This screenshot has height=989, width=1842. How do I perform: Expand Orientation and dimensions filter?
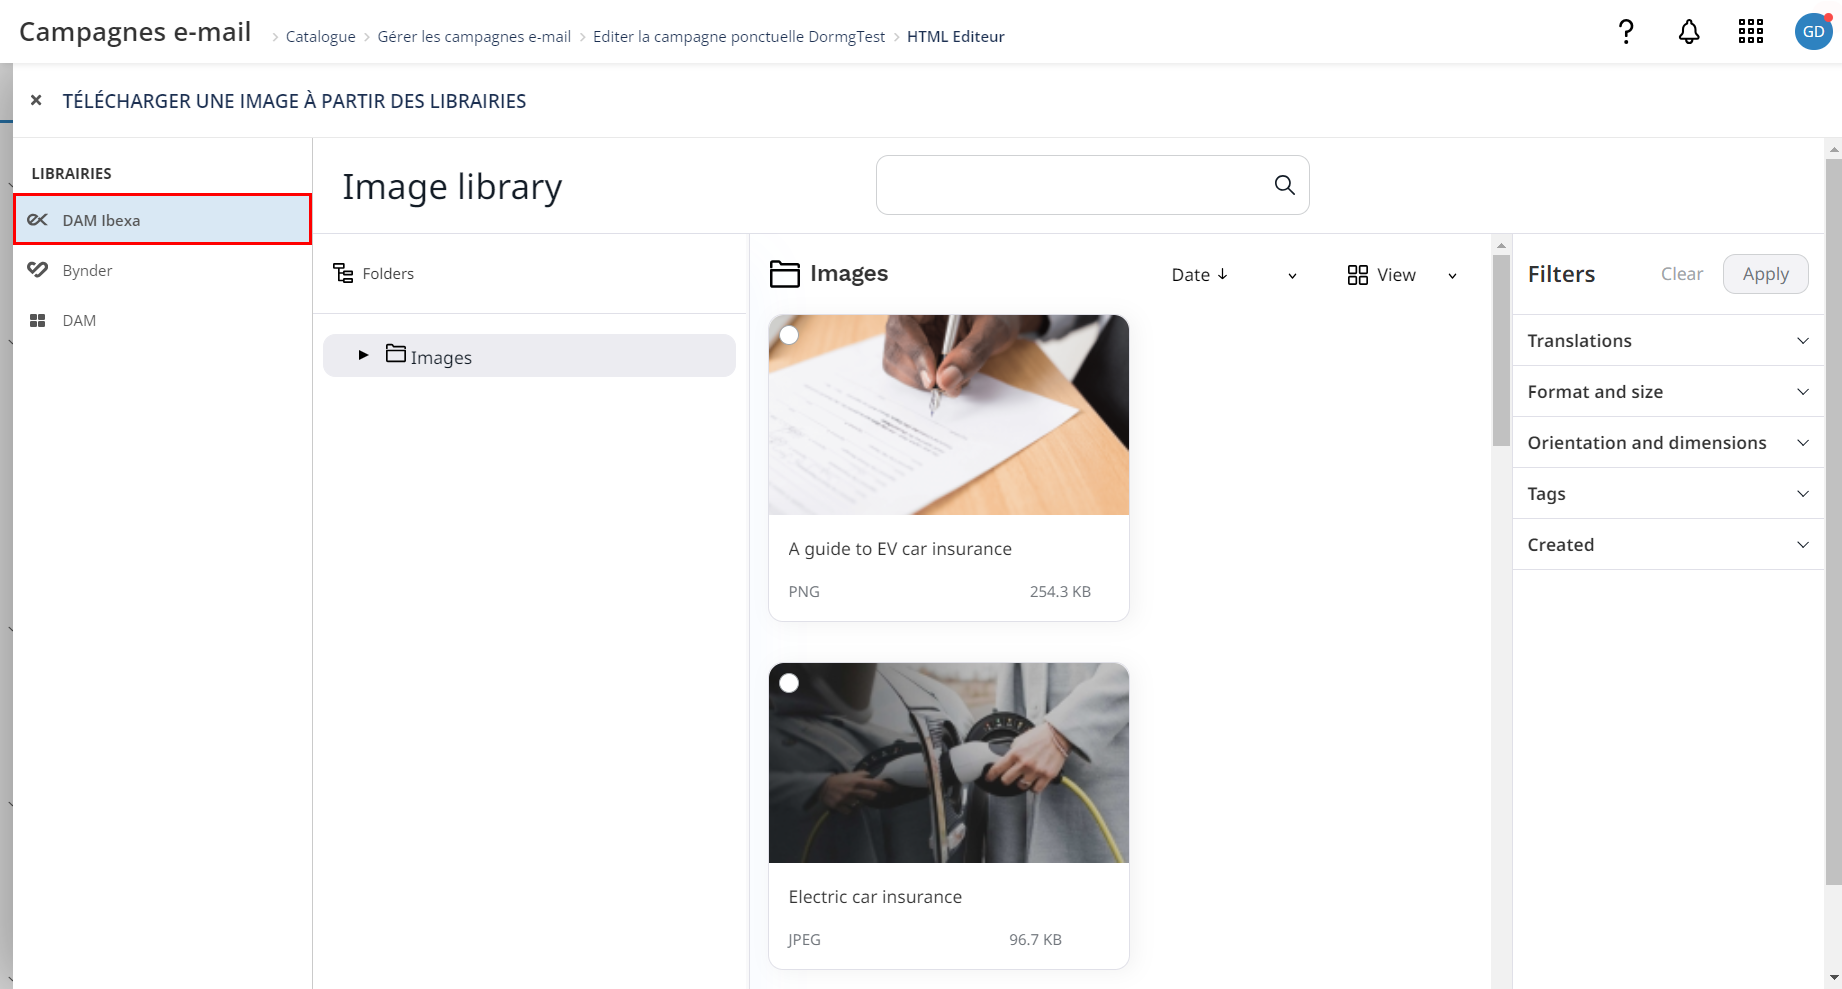[x=1668, y=443]
